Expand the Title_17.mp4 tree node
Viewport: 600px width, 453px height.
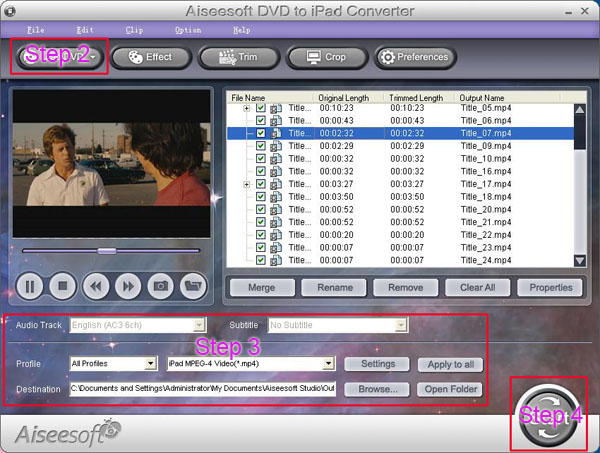click(x=247, y=184)
